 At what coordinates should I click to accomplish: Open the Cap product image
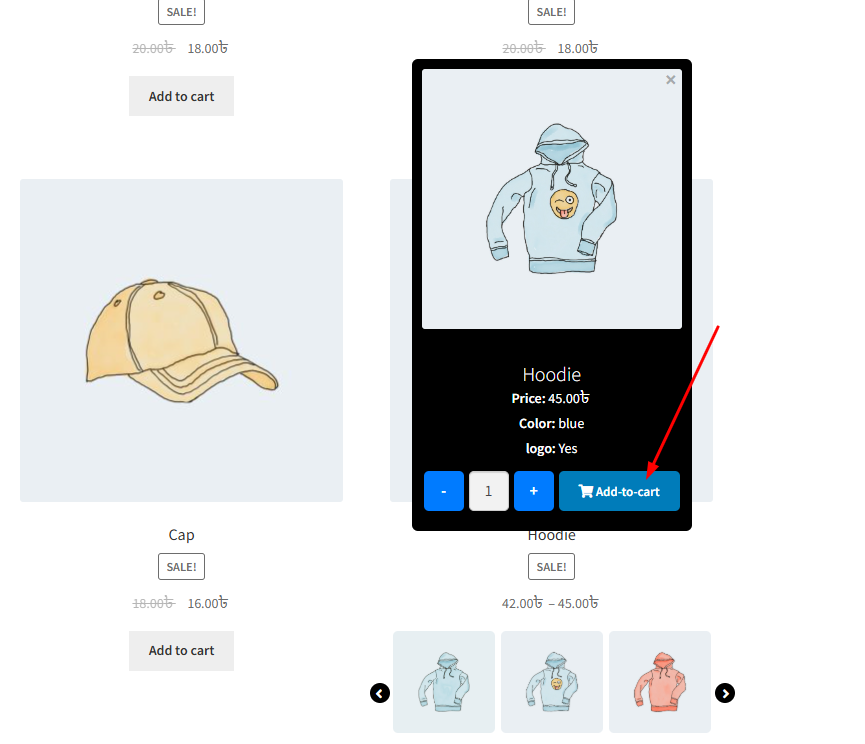point(181,340)
